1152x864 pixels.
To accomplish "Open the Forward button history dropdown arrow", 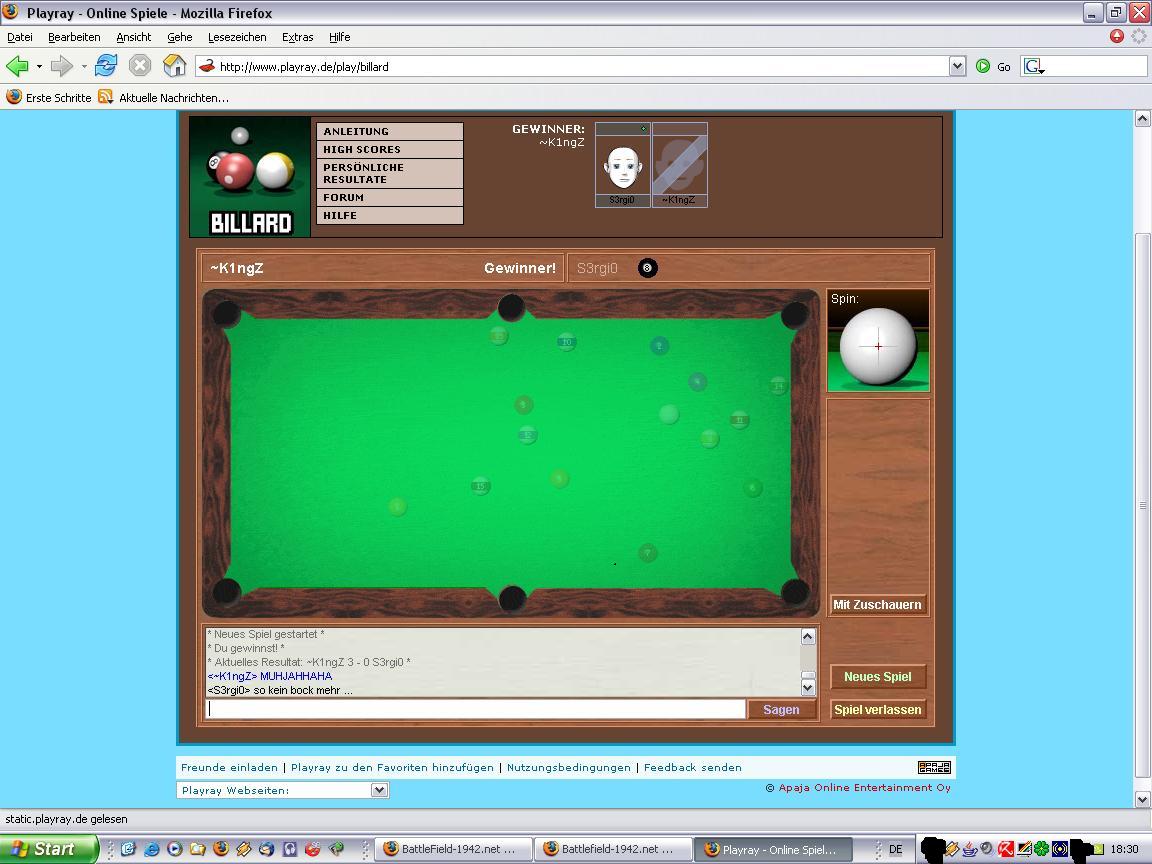I will pyautogui.click(x=84, y=66).
